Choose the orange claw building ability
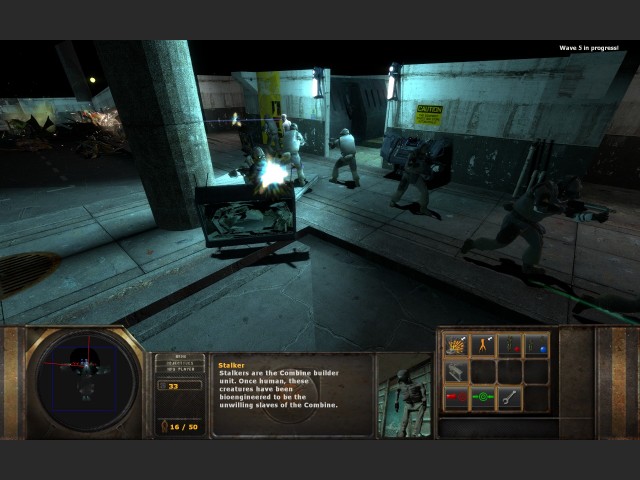The width and height of the screenshot is (640, 480). coord(483,345)
